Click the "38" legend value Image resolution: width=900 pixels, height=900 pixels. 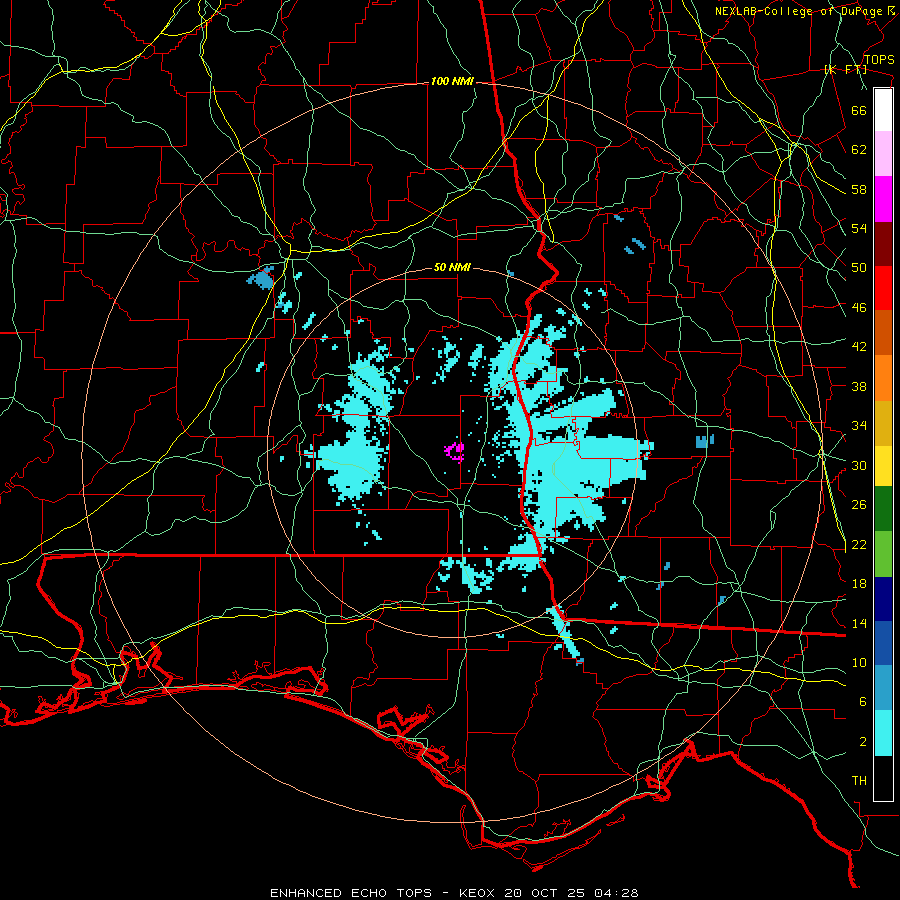tap(859, 386)
